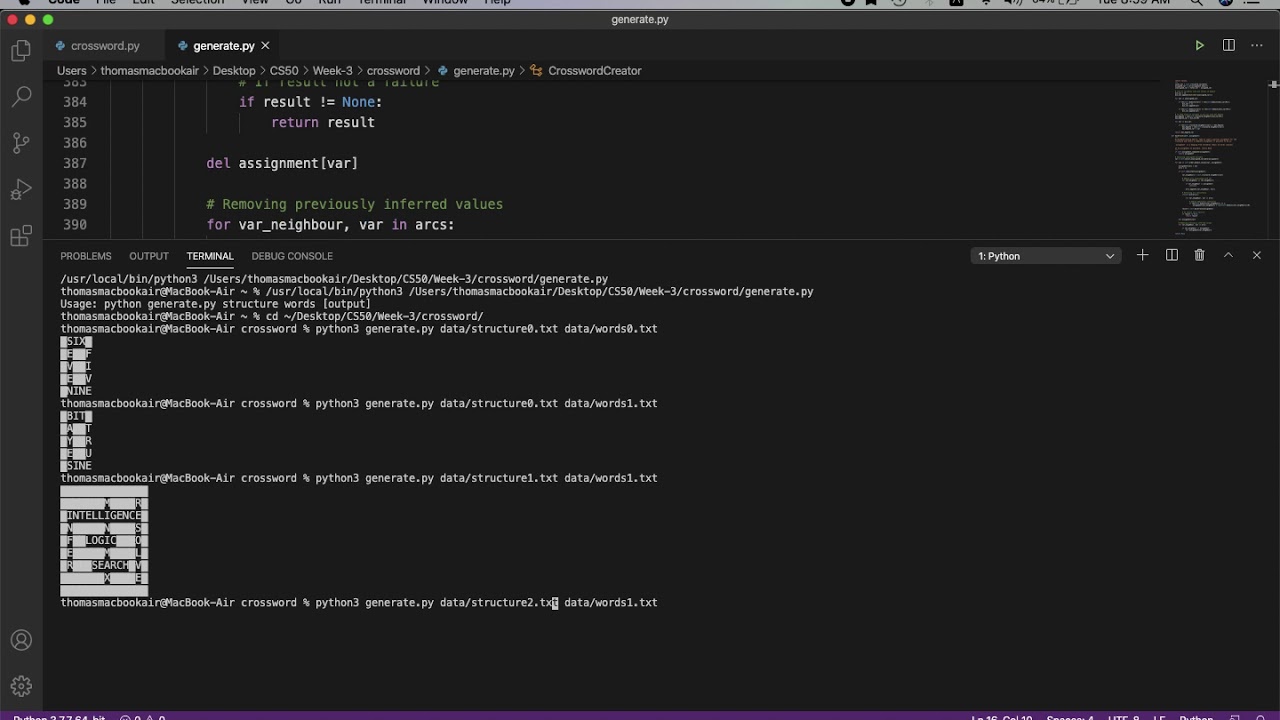
Task: Click the word BIT in the second crossword output
Action: (76, 416)
